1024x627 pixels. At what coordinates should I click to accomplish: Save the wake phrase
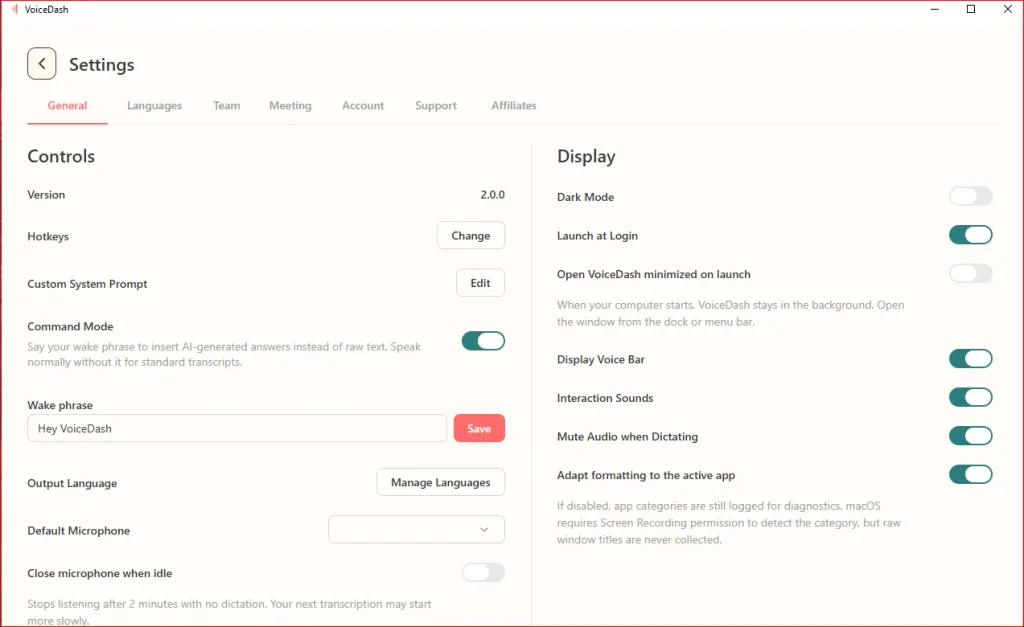click(x=479, y=428)
